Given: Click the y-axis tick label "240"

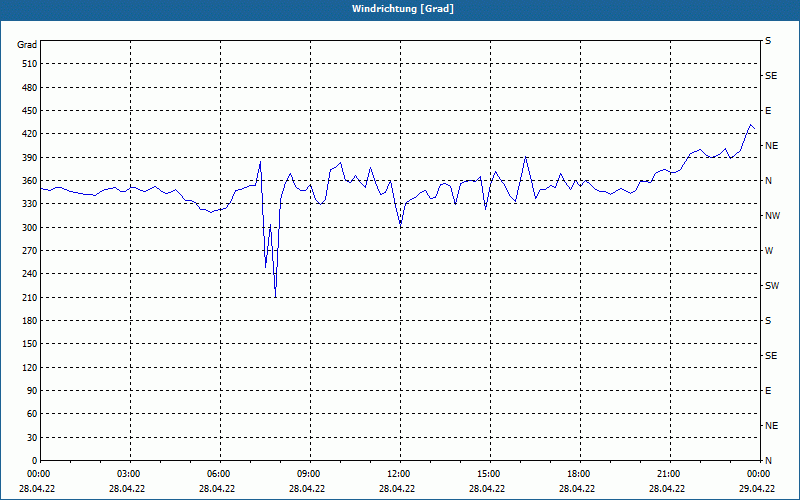Looking at the screenshot, I should pos(30,274).
